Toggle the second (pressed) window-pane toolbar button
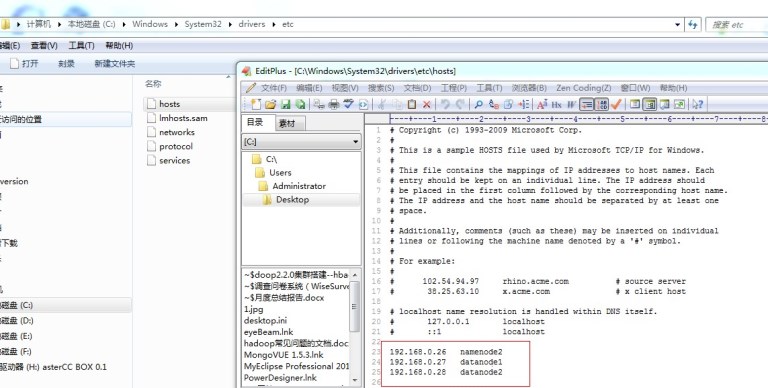768x388 pixels. [649, 104]
